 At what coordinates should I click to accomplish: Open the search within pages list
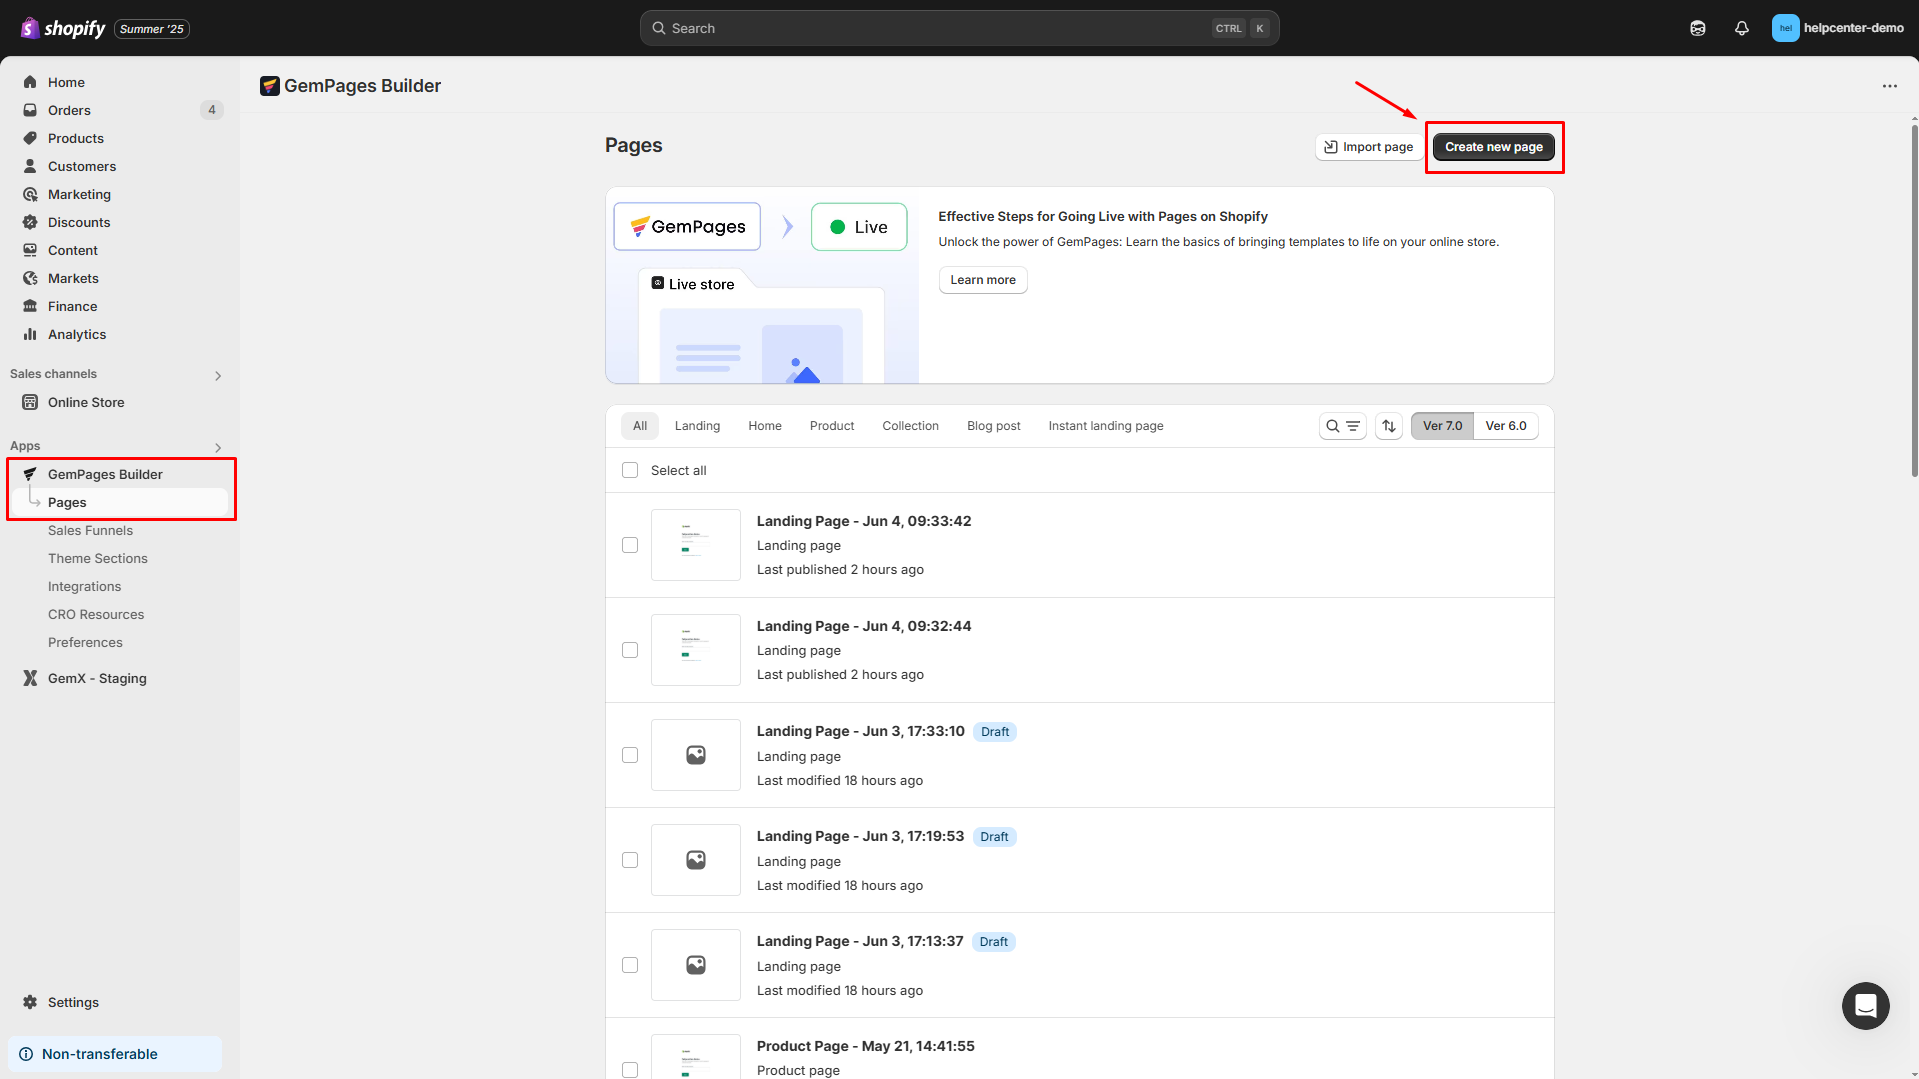pyautogui.click(x=1331, y=425)
